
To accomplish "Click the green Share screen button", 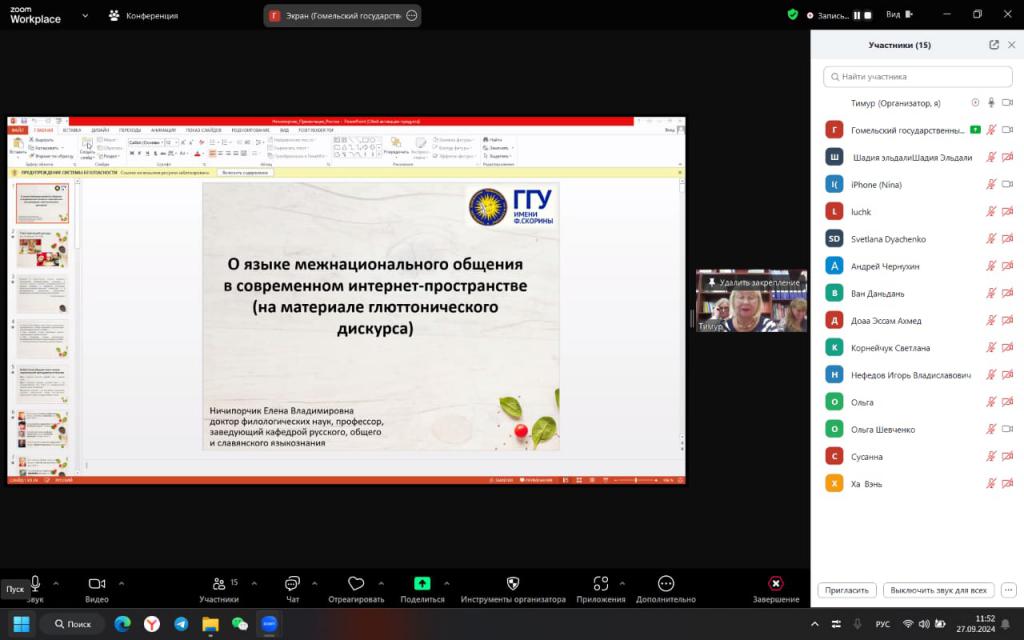I will [422, 584].
